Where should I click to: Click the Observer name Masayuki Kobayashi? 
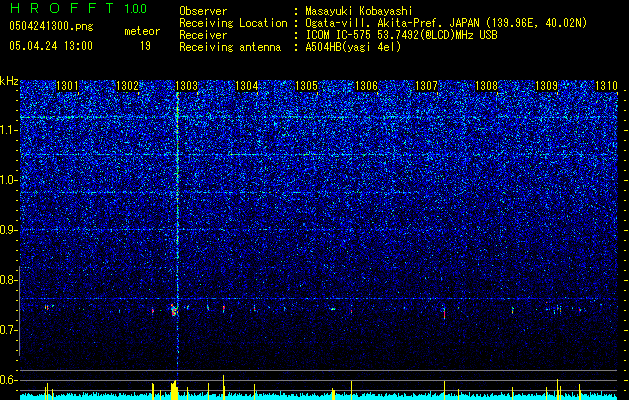pos(359,11)
